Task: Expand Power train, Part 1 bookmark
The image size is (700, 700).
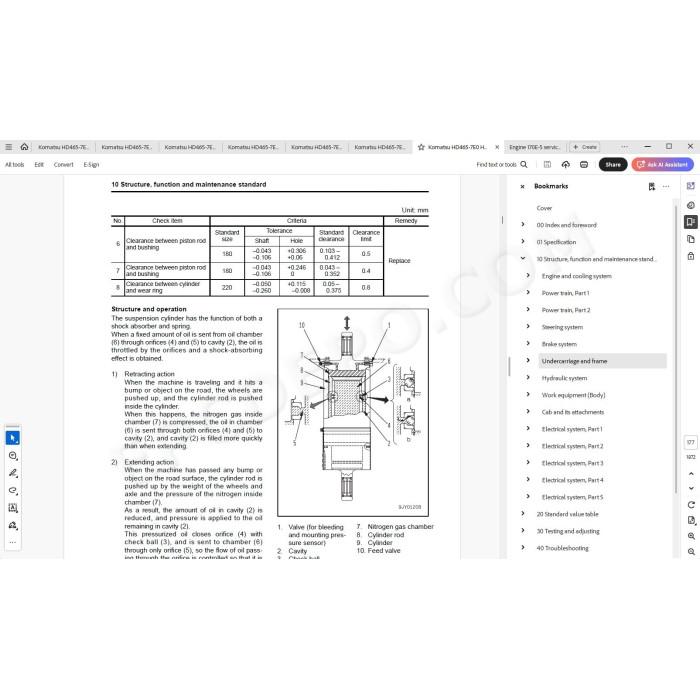Action: coord(528,292)
